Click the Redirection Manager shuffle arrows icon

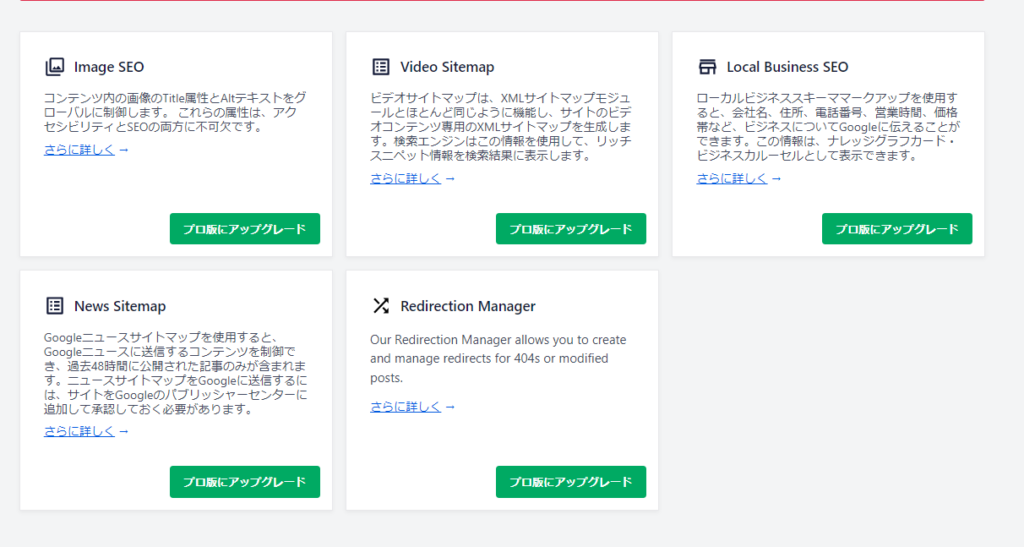pyautogui.click(x=380, y=306)
